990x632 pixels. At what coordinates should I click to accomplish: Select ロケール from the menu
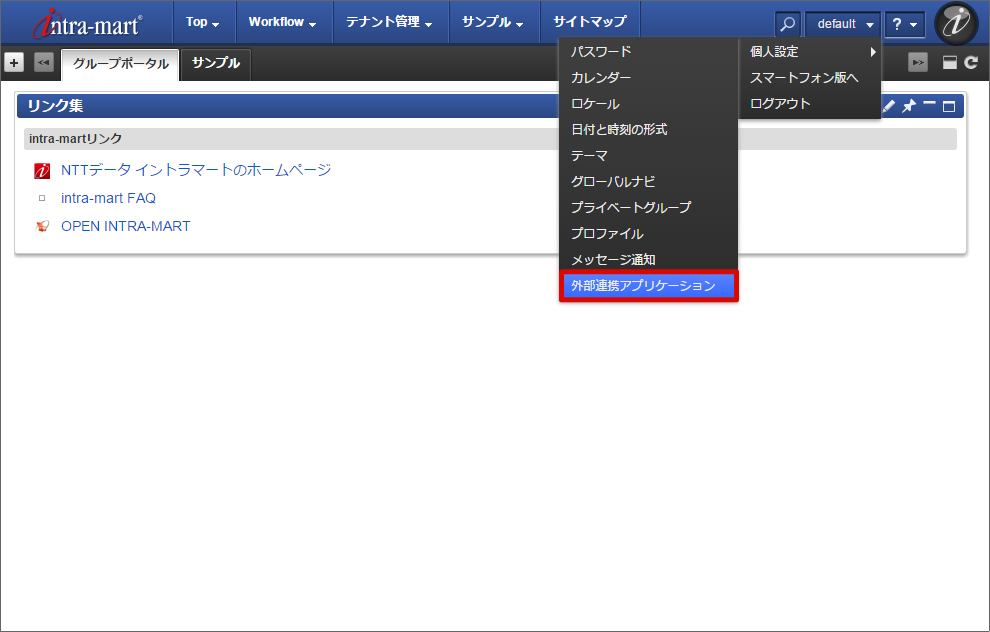point(648,104)
